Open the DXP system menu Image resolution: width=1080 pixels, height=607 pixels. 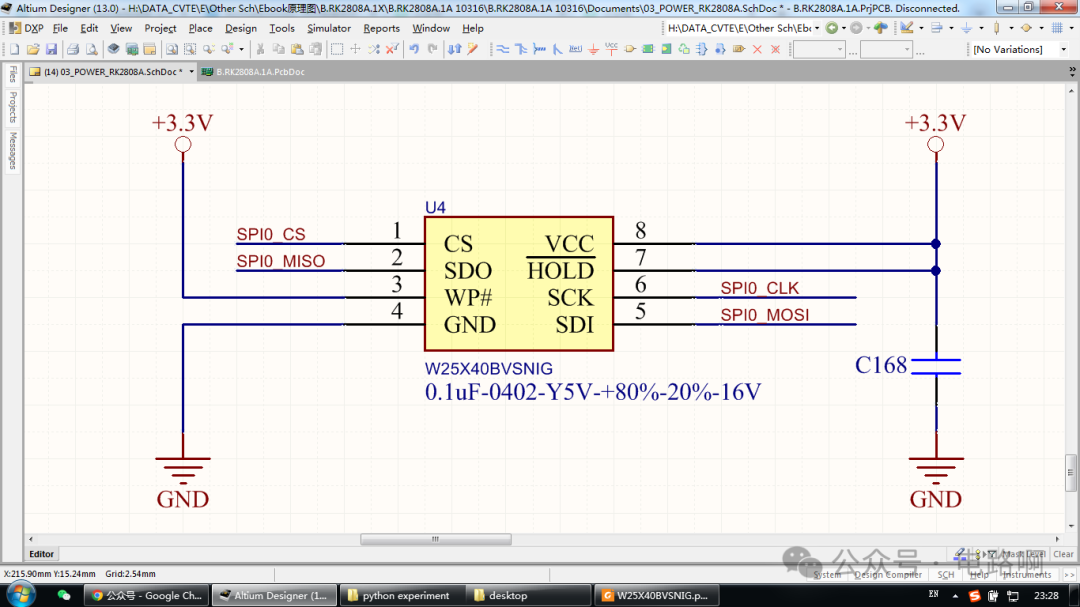click(25, 28)
